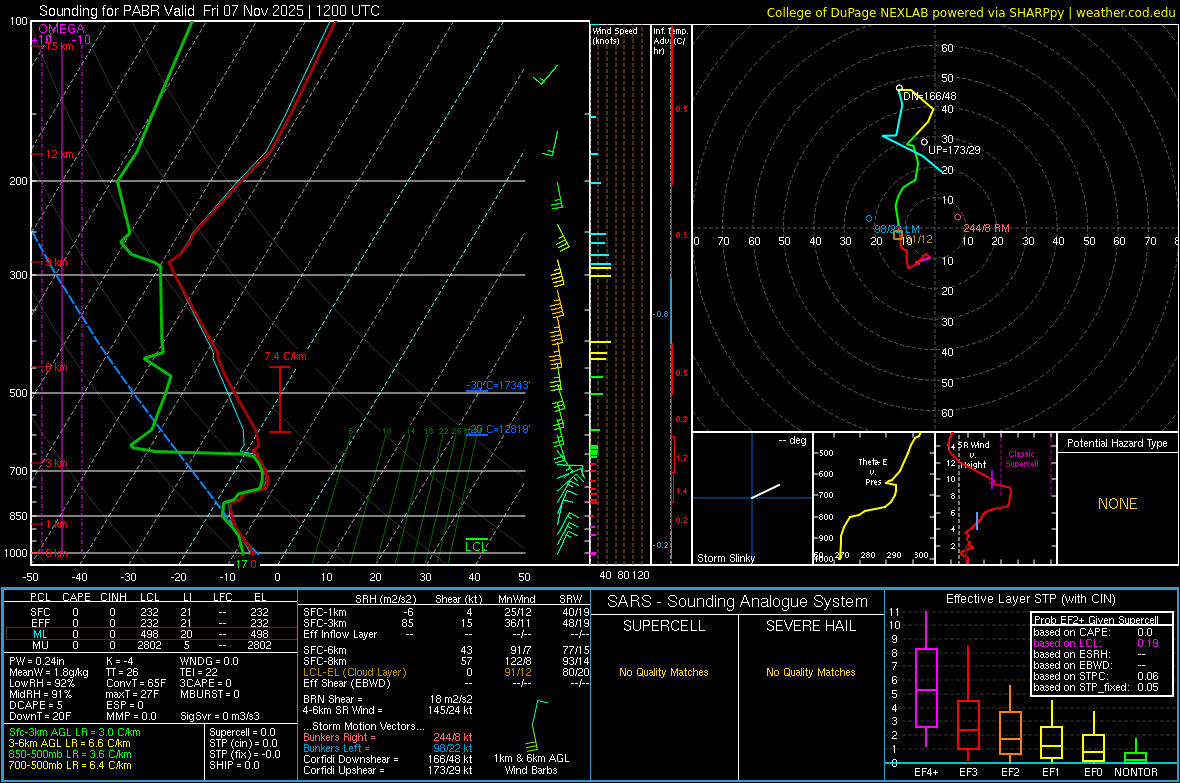Click the -30 C=17343' height label
This screenshot has width=1180, height=783.
[498, 385]
